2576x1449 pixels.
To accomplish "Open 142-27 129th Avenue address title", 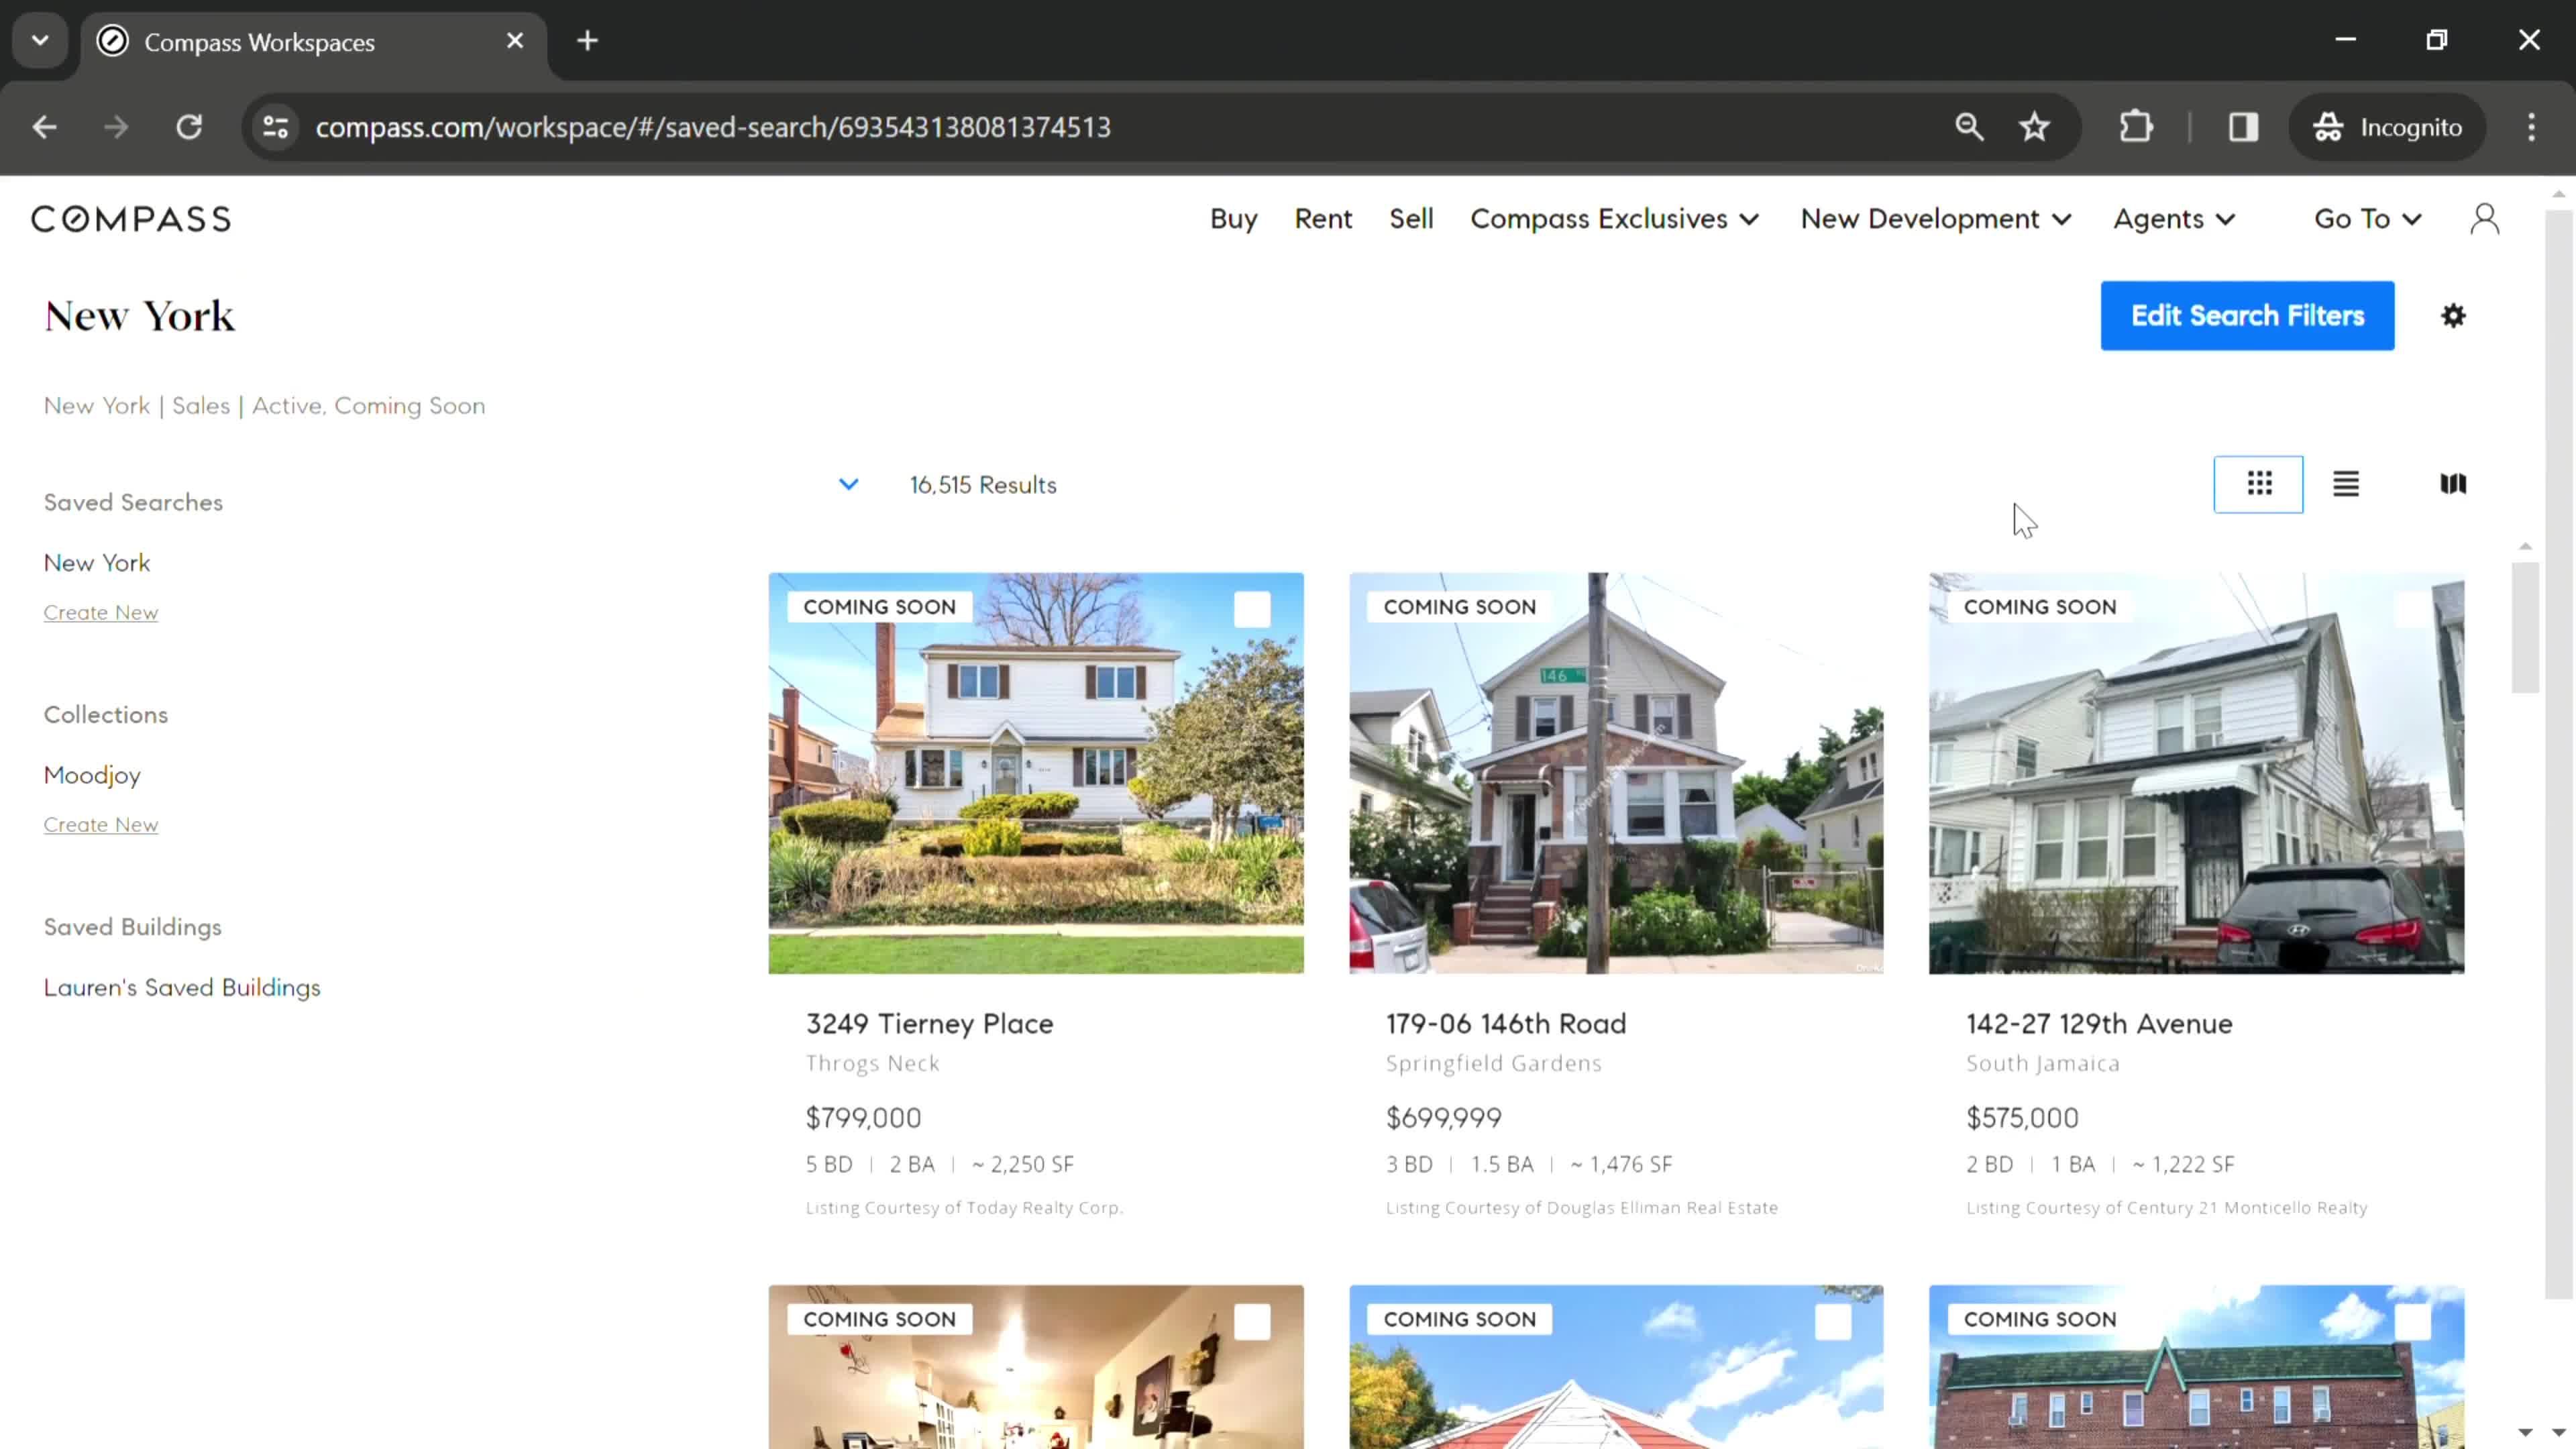I will pyautogui.click(x=2099, y=1024).
